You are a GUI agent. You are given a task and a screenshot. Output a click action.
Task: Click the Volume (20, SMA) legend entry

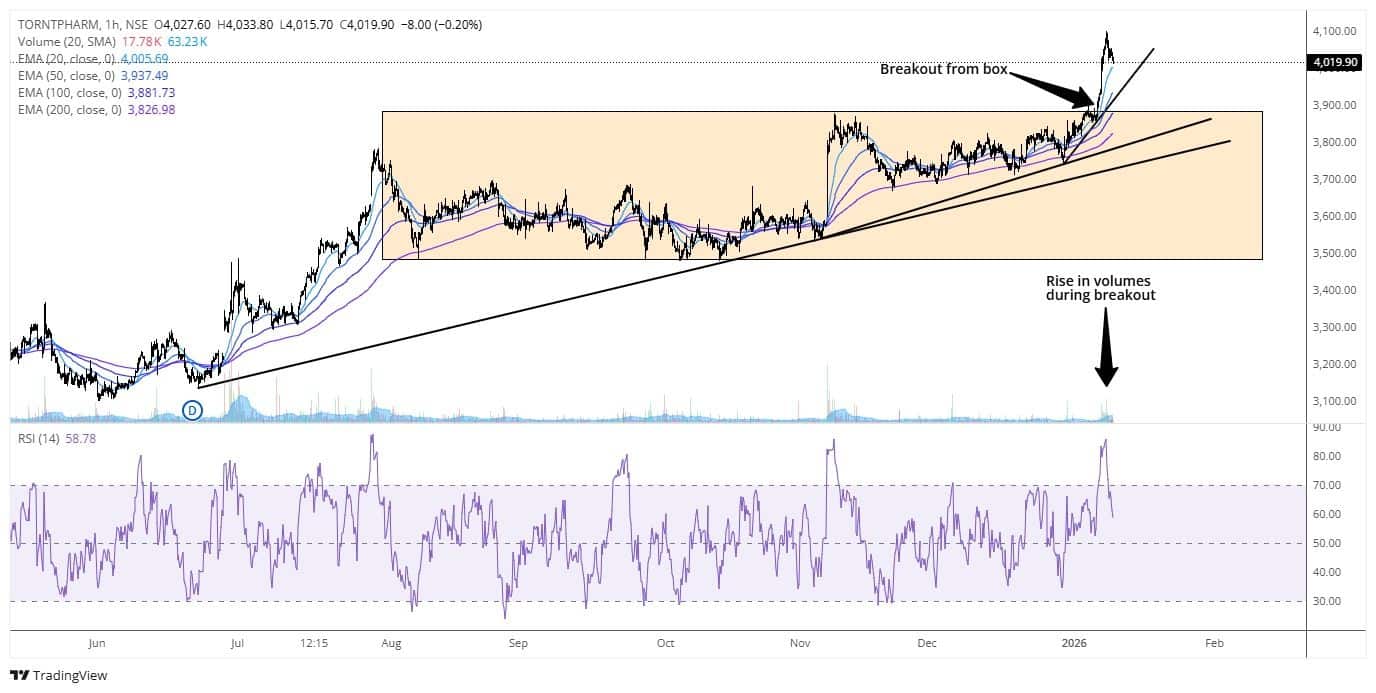pos(66,42)
